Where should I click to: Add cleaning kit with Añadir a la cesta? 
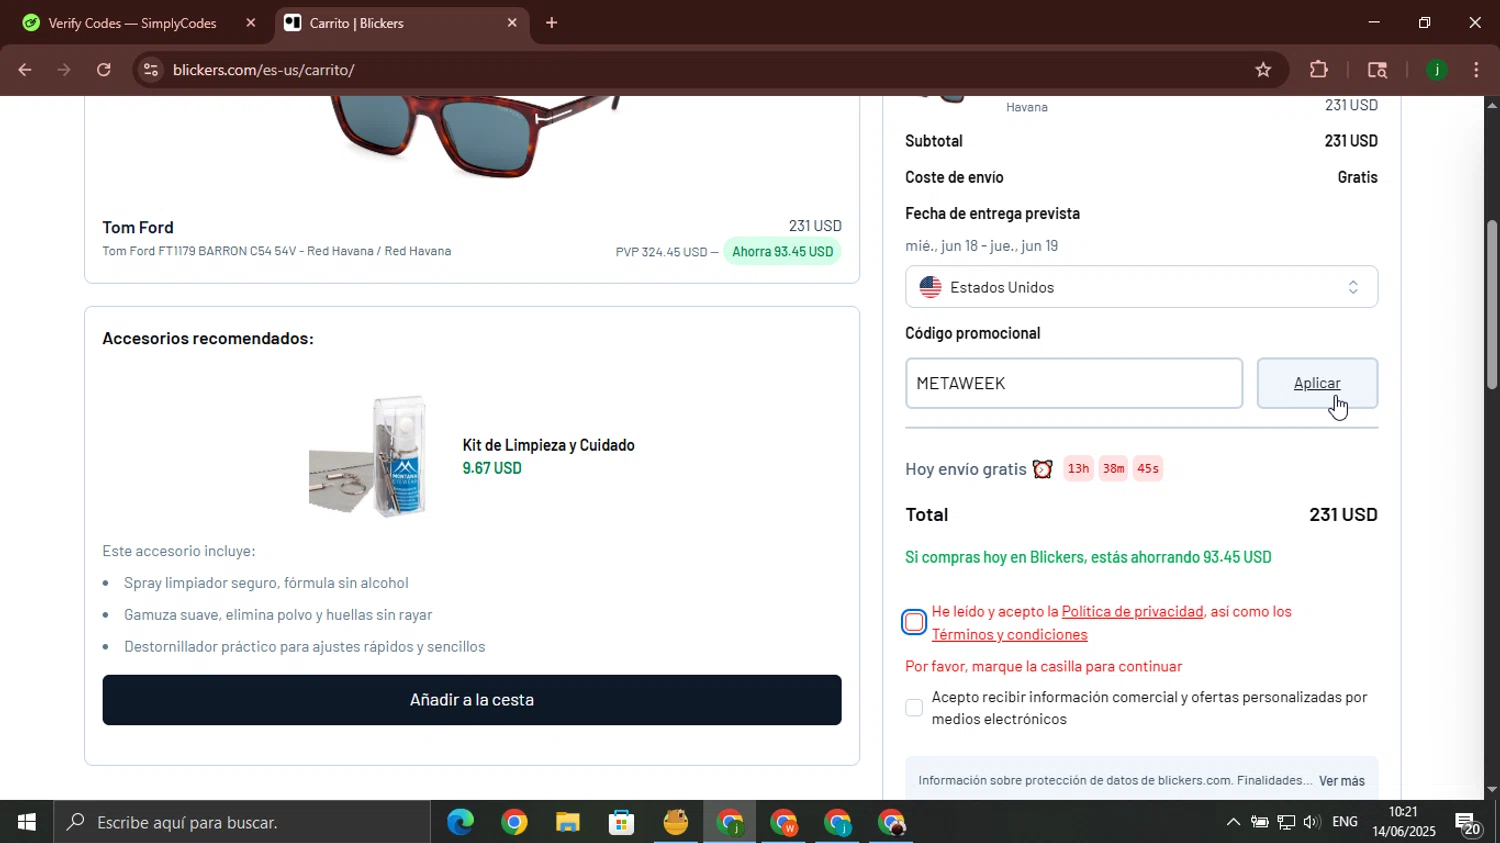(472, 700)
